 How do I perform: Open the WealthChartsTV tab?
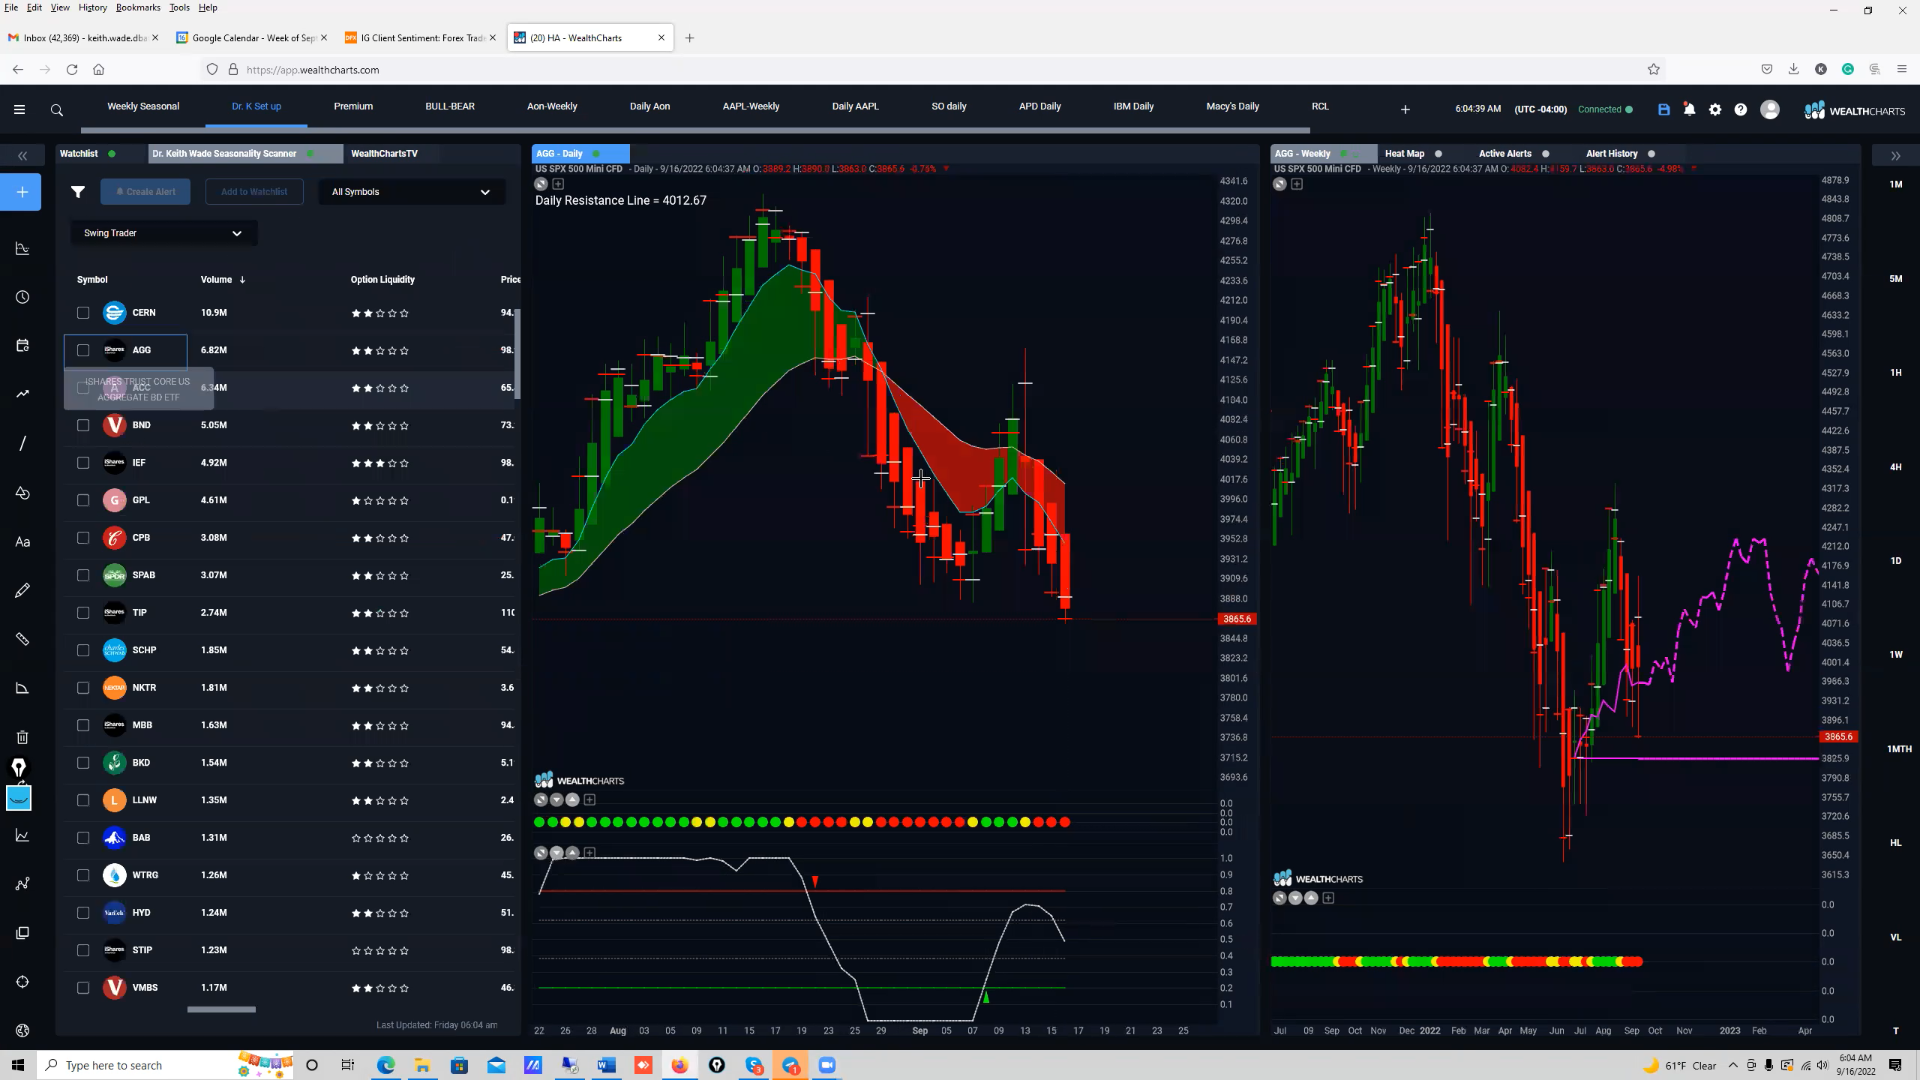(x=384, y=154)
